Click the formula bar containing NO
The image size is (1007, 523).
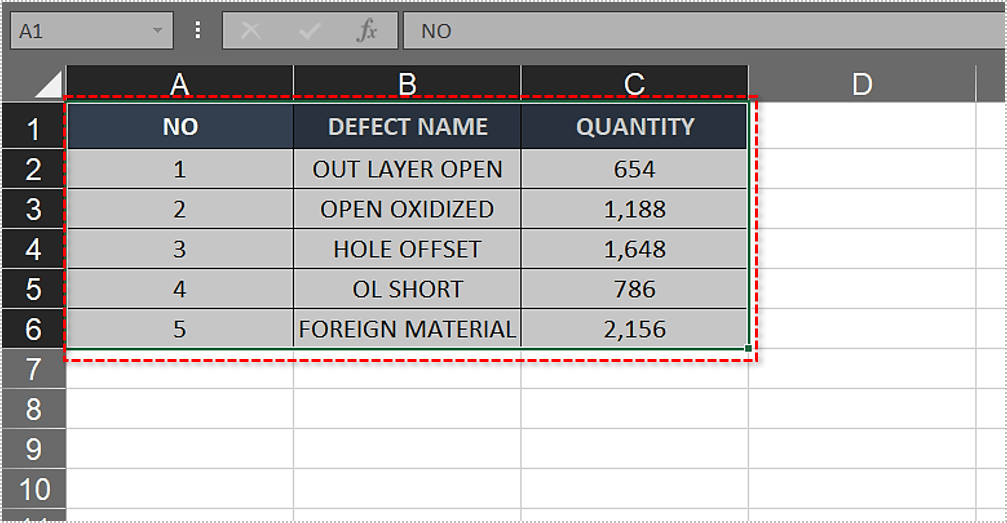pos(700,31)
